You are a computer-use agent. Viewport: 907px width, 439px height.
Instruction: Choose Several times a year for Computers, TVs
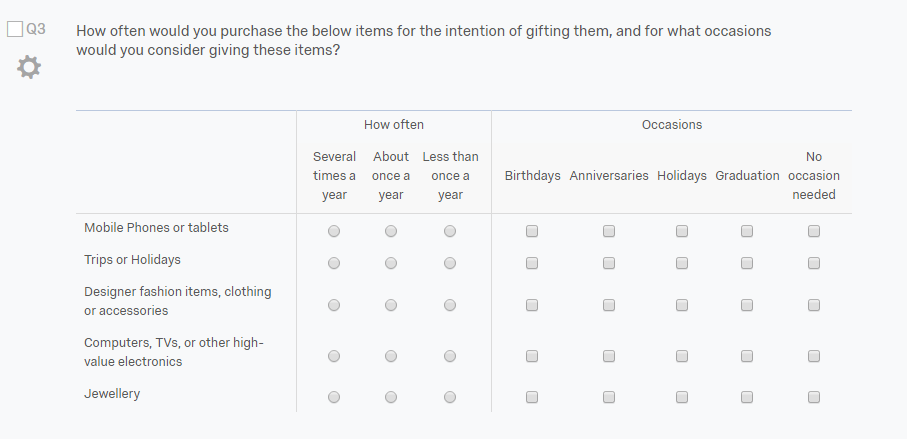[334, 356]
